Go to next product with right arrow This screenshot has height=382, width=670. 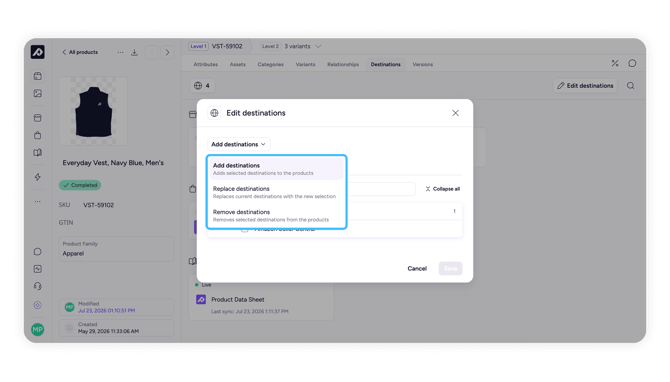(167, 52)
